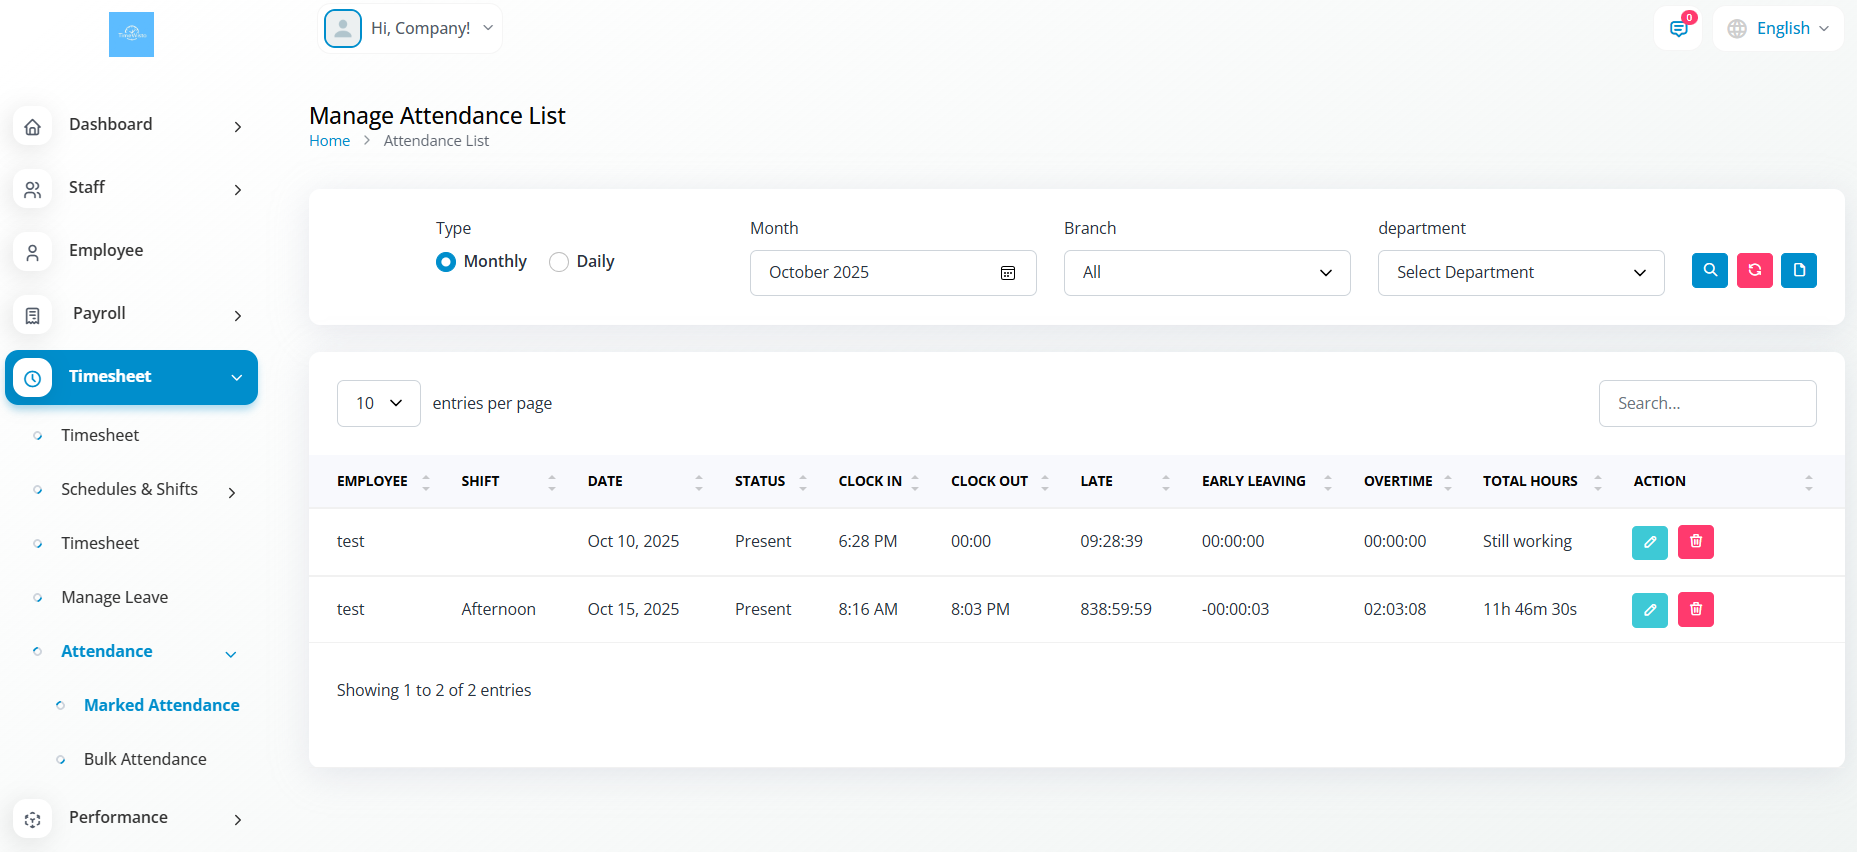The image size is (1857, 852).
Task: Click the company logo in sidebar
Action: [131, 35]
